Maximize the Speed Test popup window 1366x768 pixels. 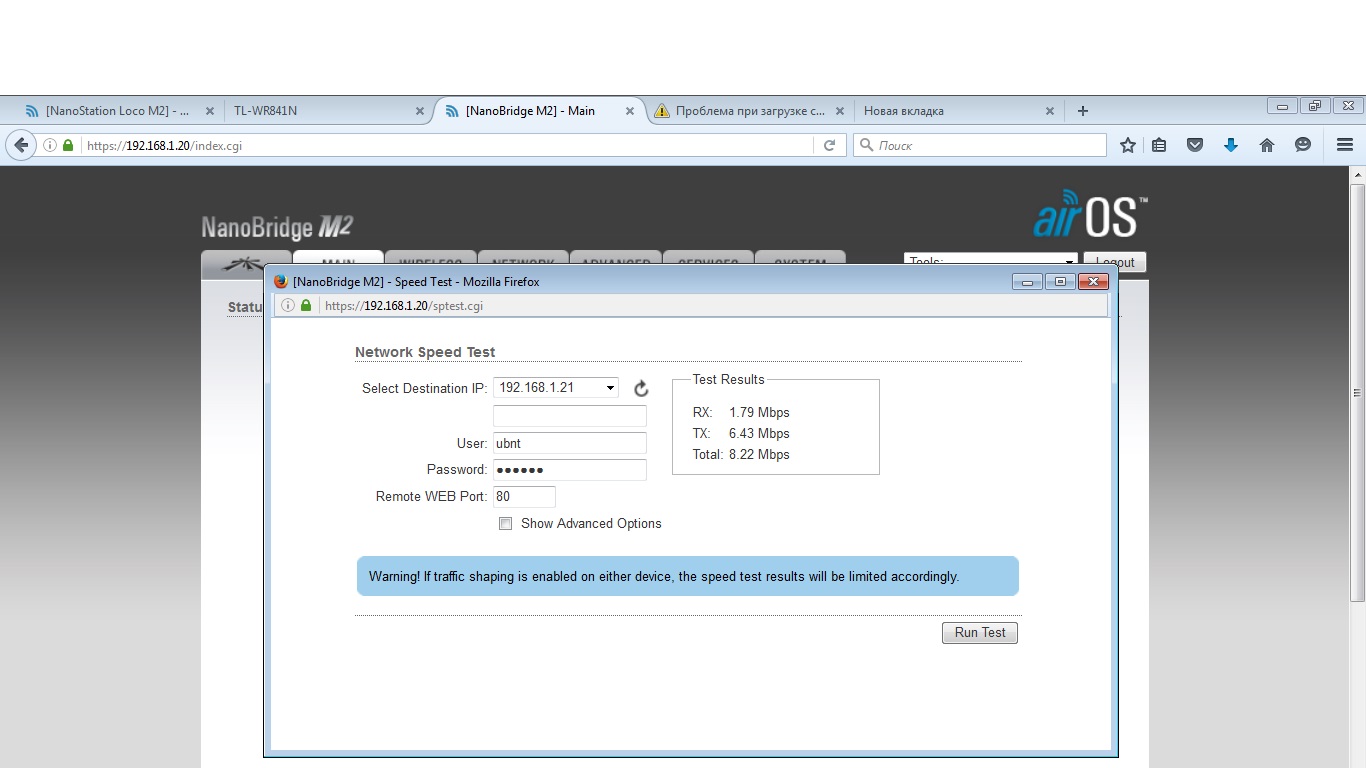pos(1060,282)
